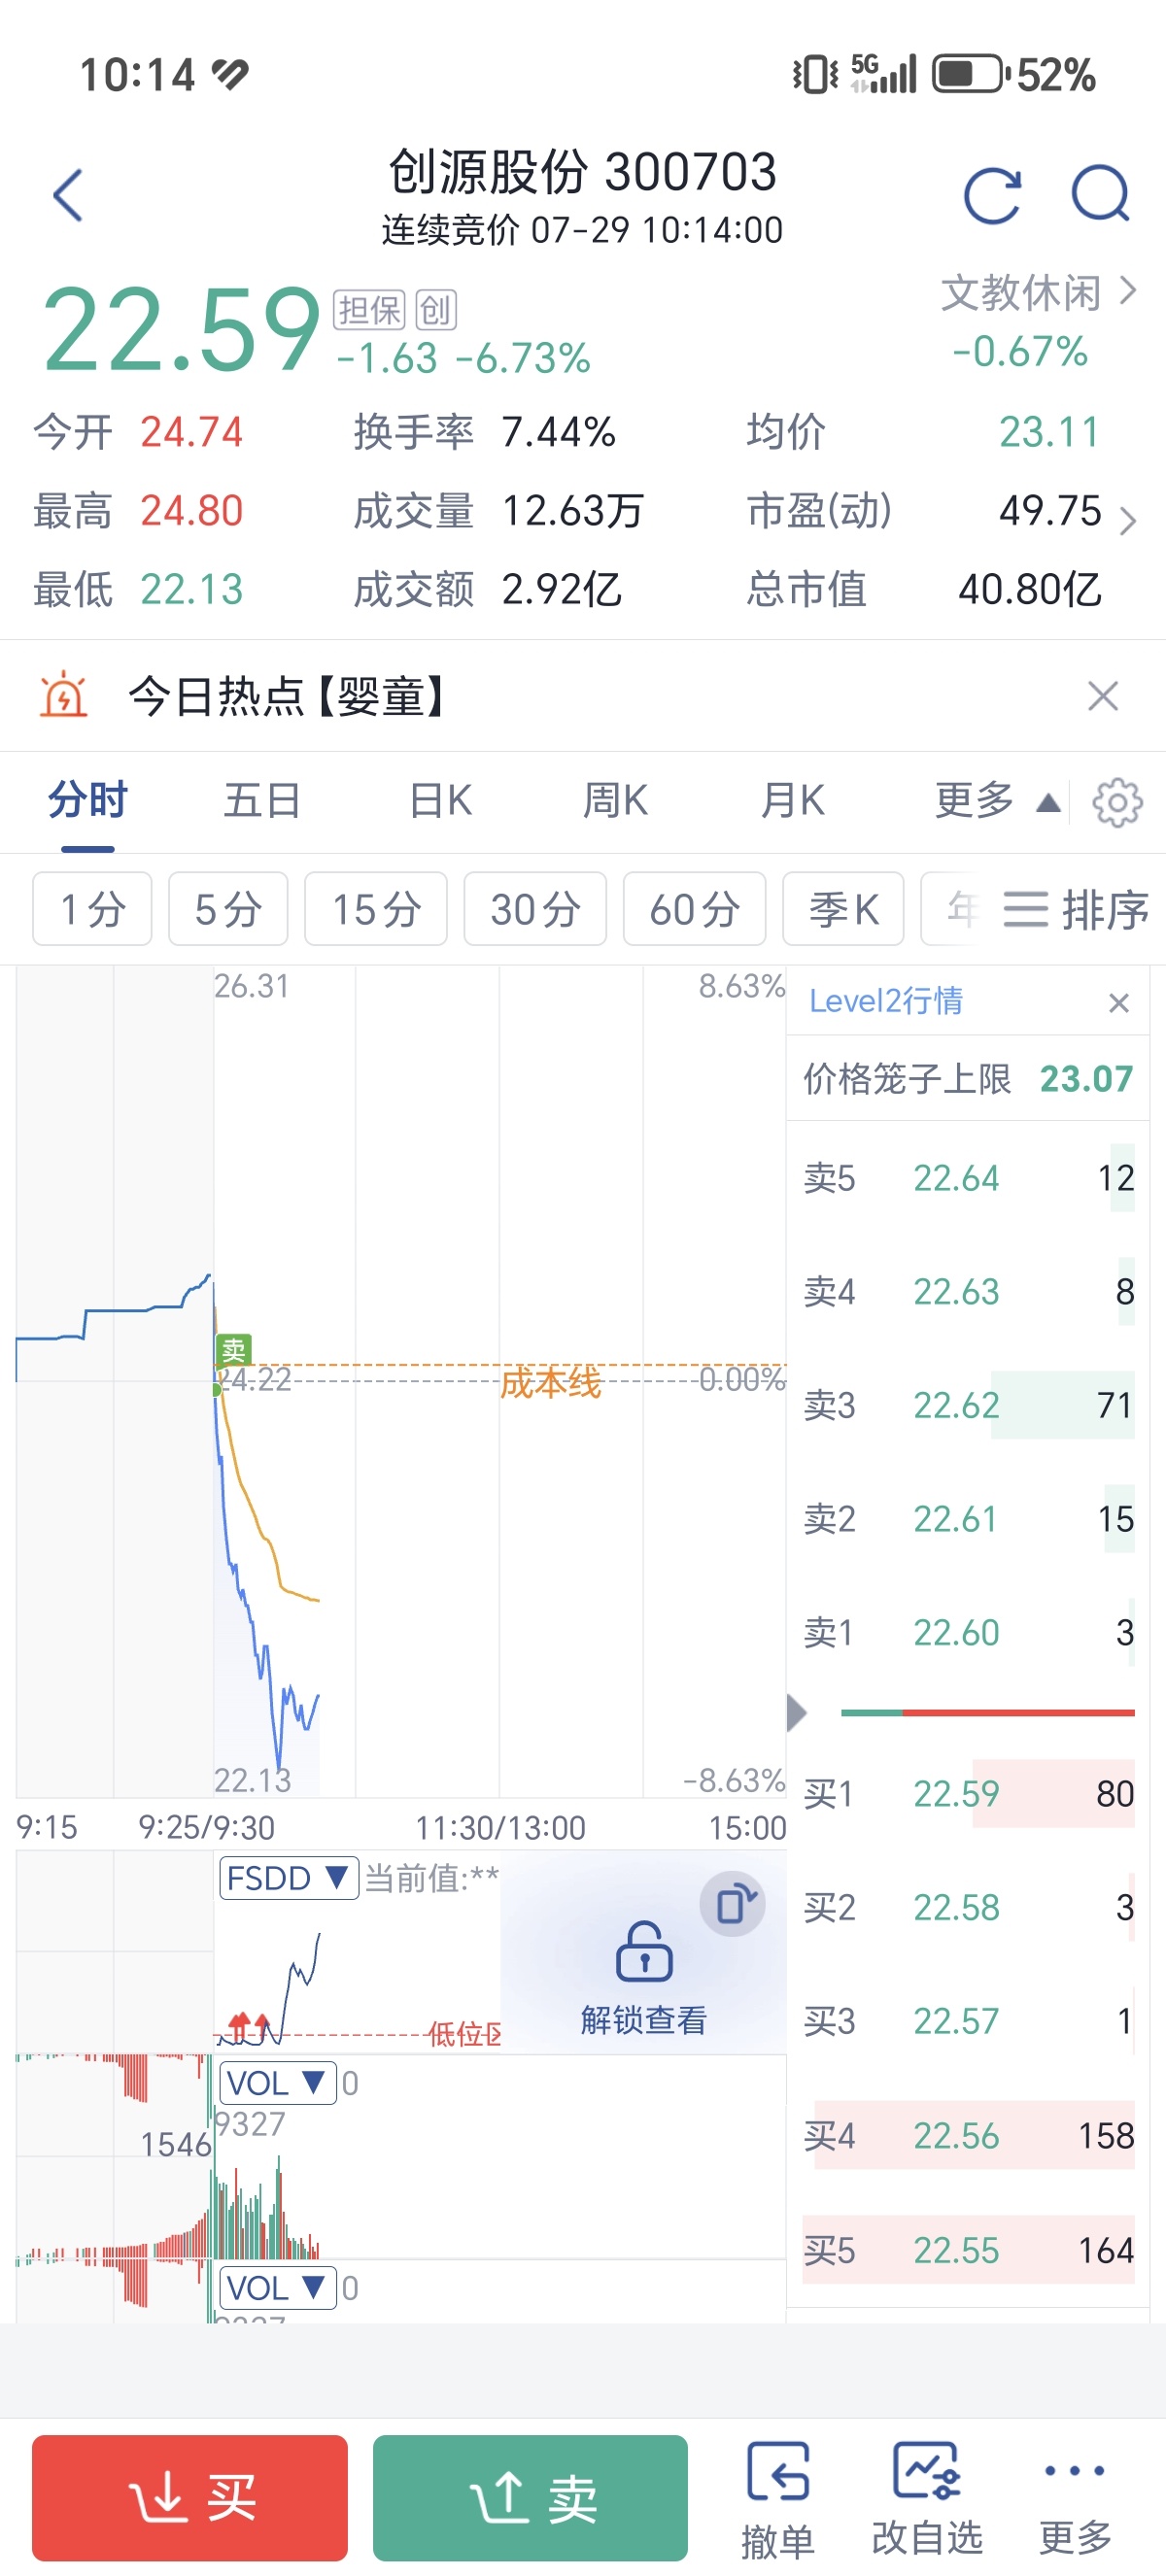Open the first VOL indicator dropdown

pyautogui.click(x=277, y=2084)
